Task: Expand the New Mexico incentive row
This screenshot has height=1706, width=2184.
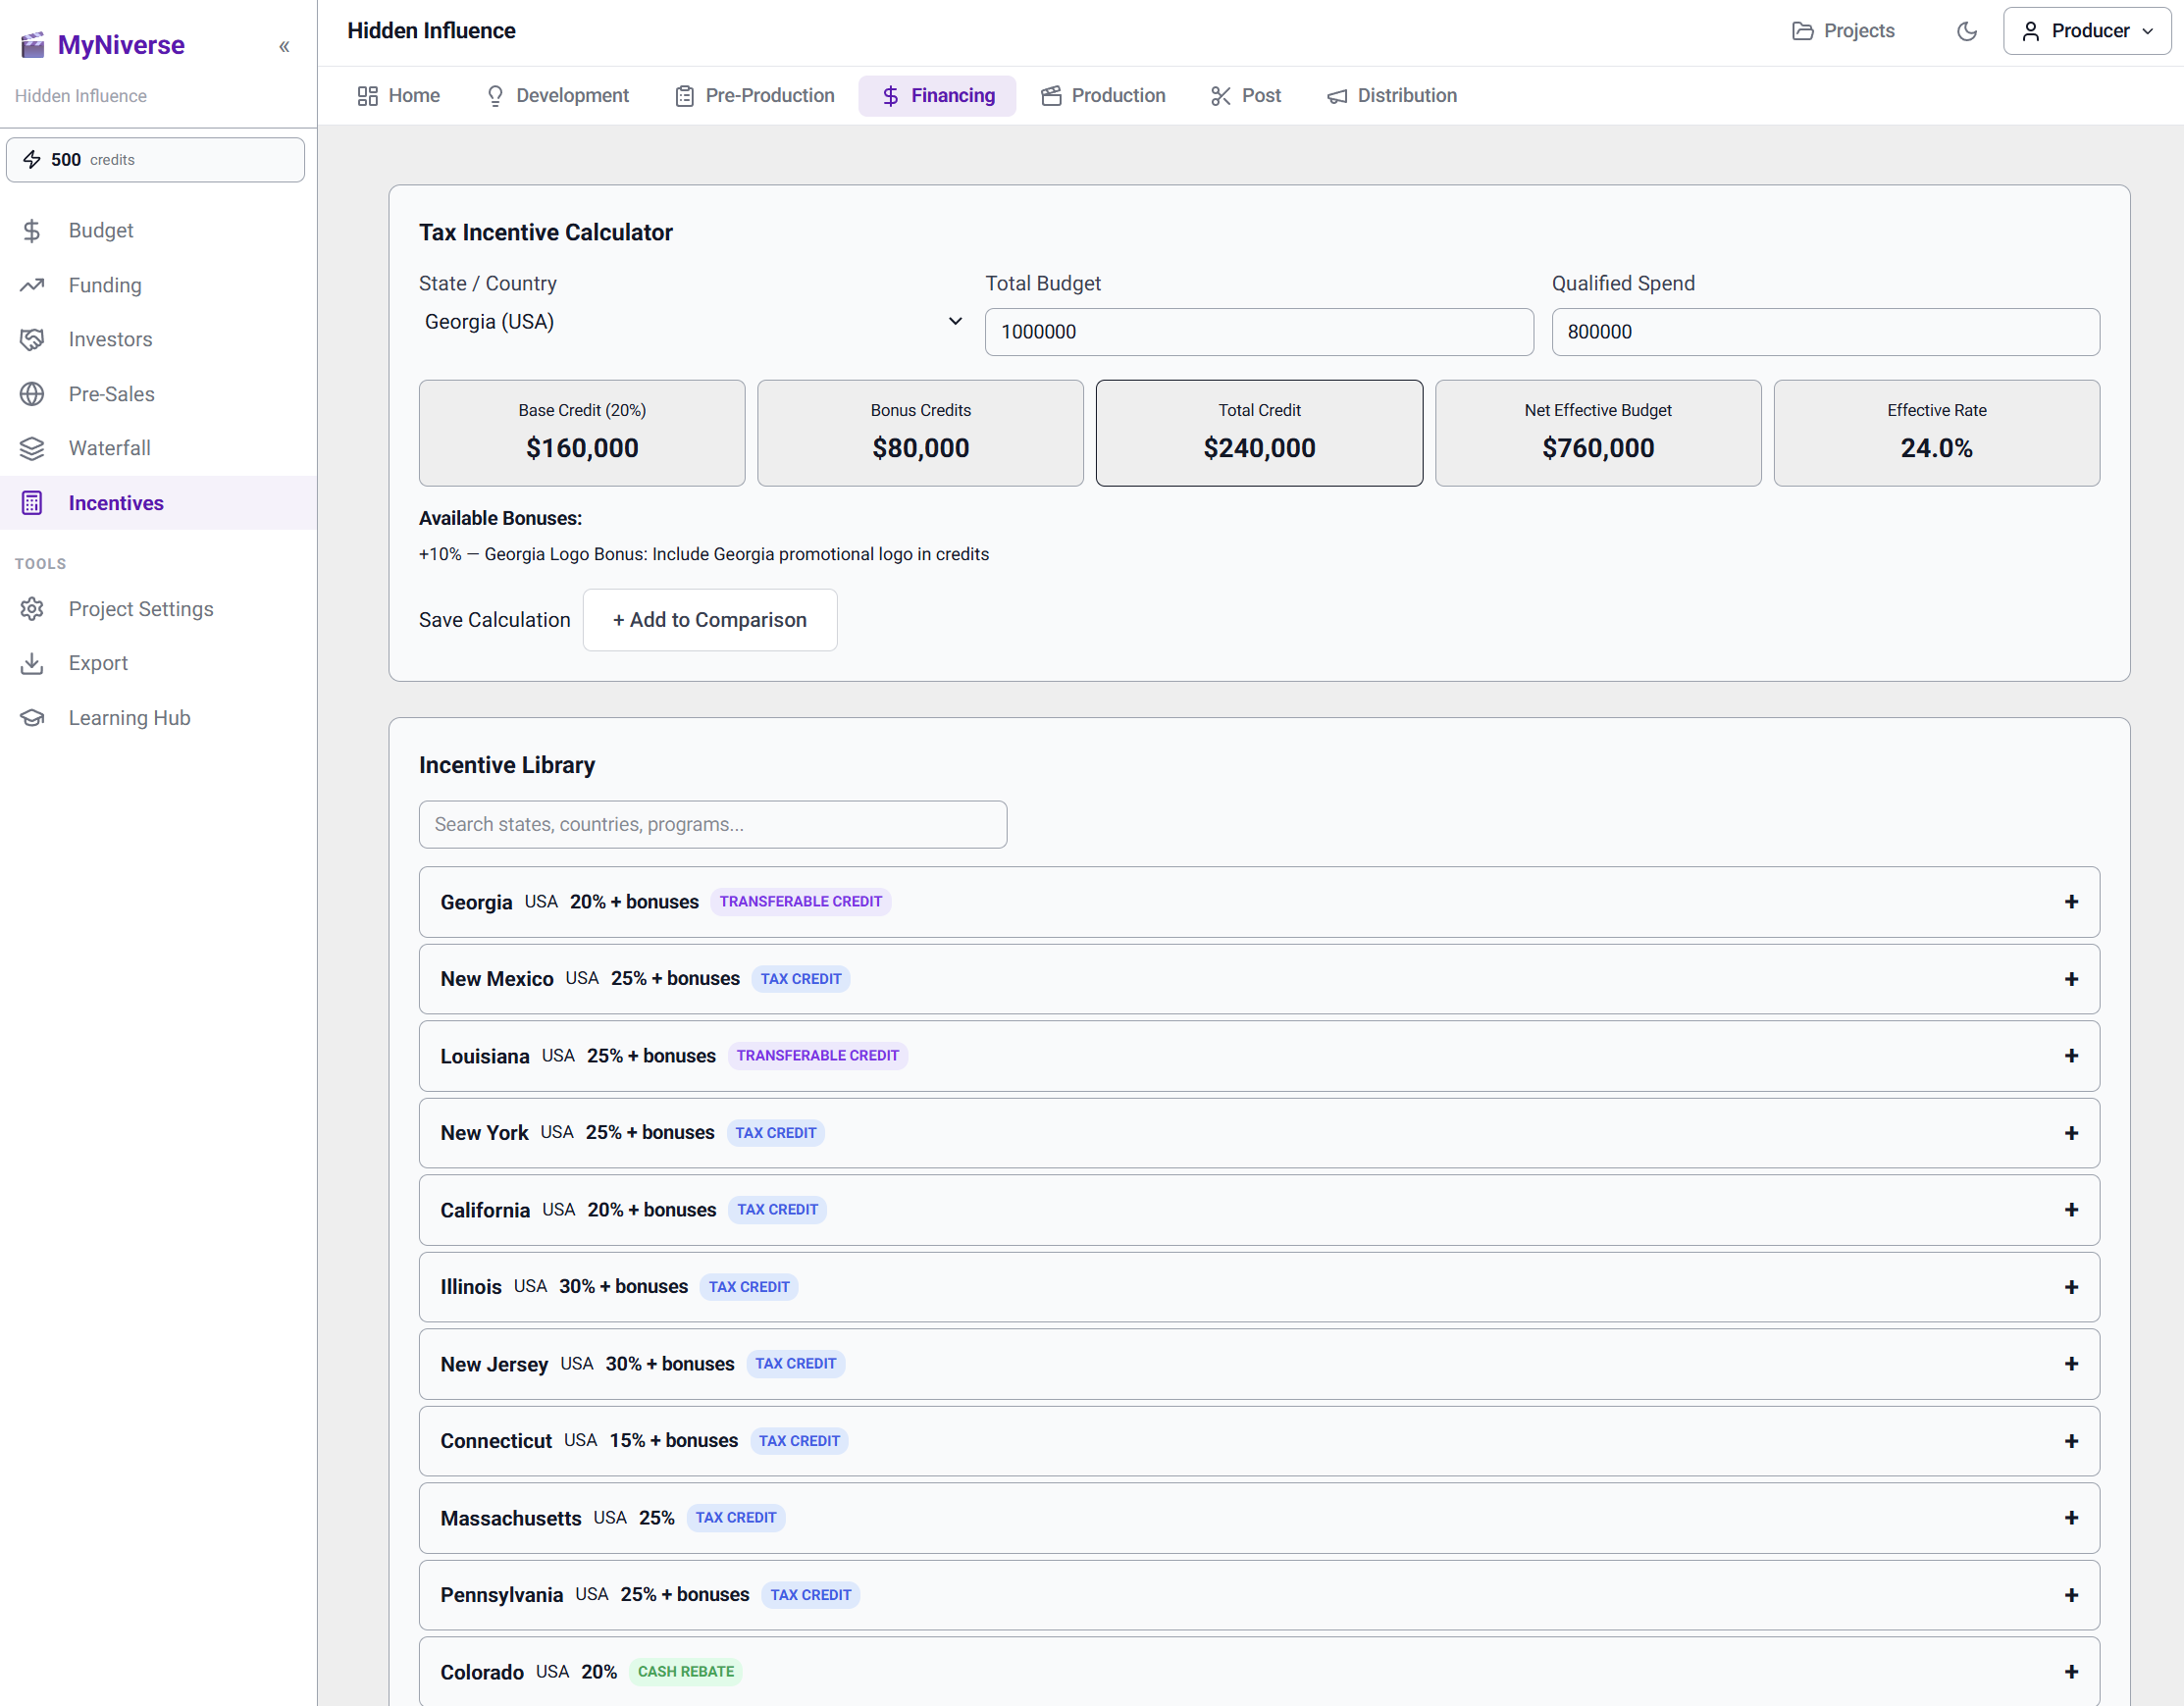Action: pyautogui.click(x=2071, y=979)
